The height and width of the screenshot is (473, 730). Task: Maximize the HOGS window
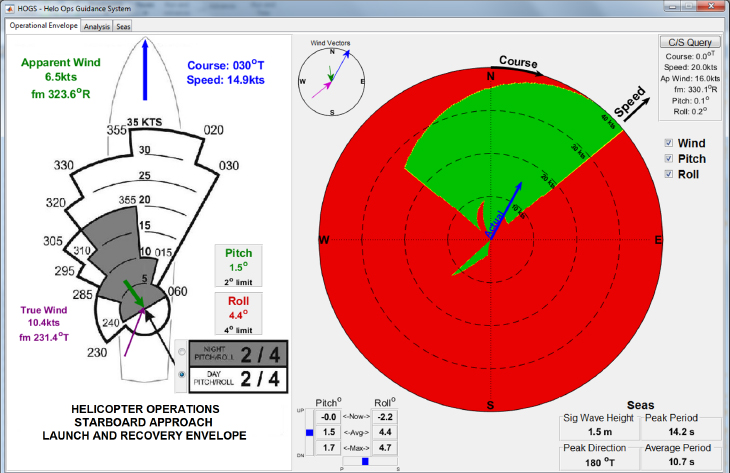(689, 7)
